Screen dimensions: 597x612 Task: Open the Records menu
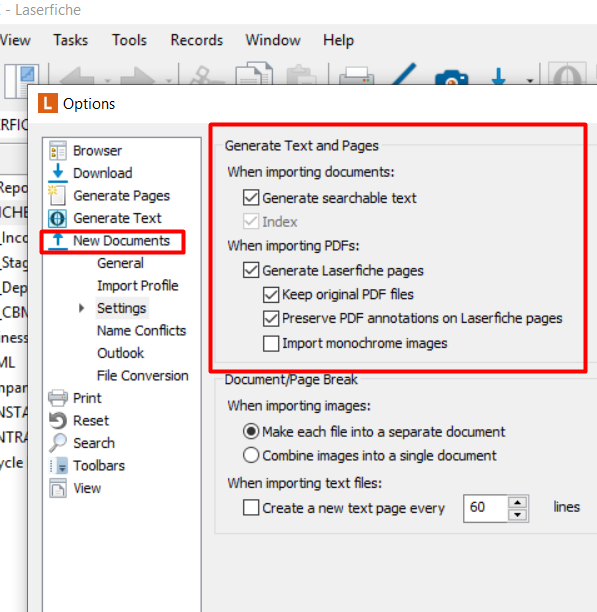[x=197, y=40]
